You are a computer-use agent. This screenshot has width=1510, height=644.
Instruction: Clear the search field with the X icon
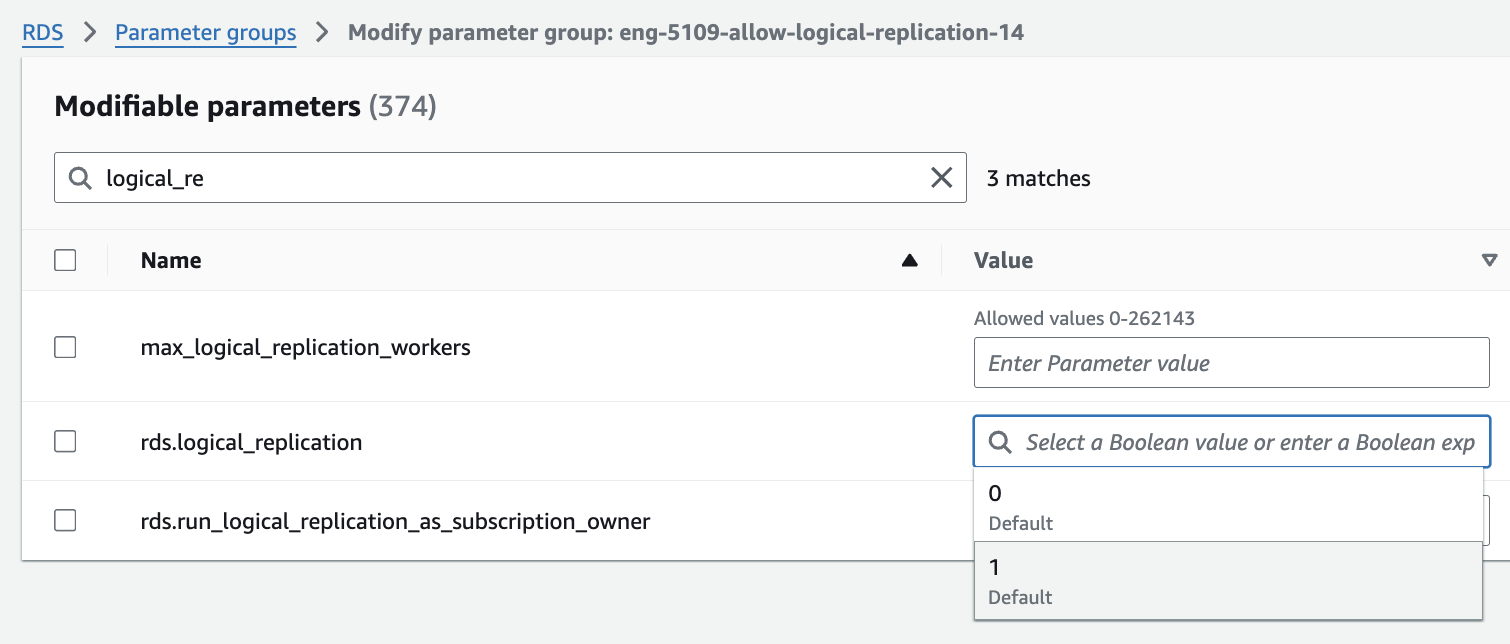point(941,178)
